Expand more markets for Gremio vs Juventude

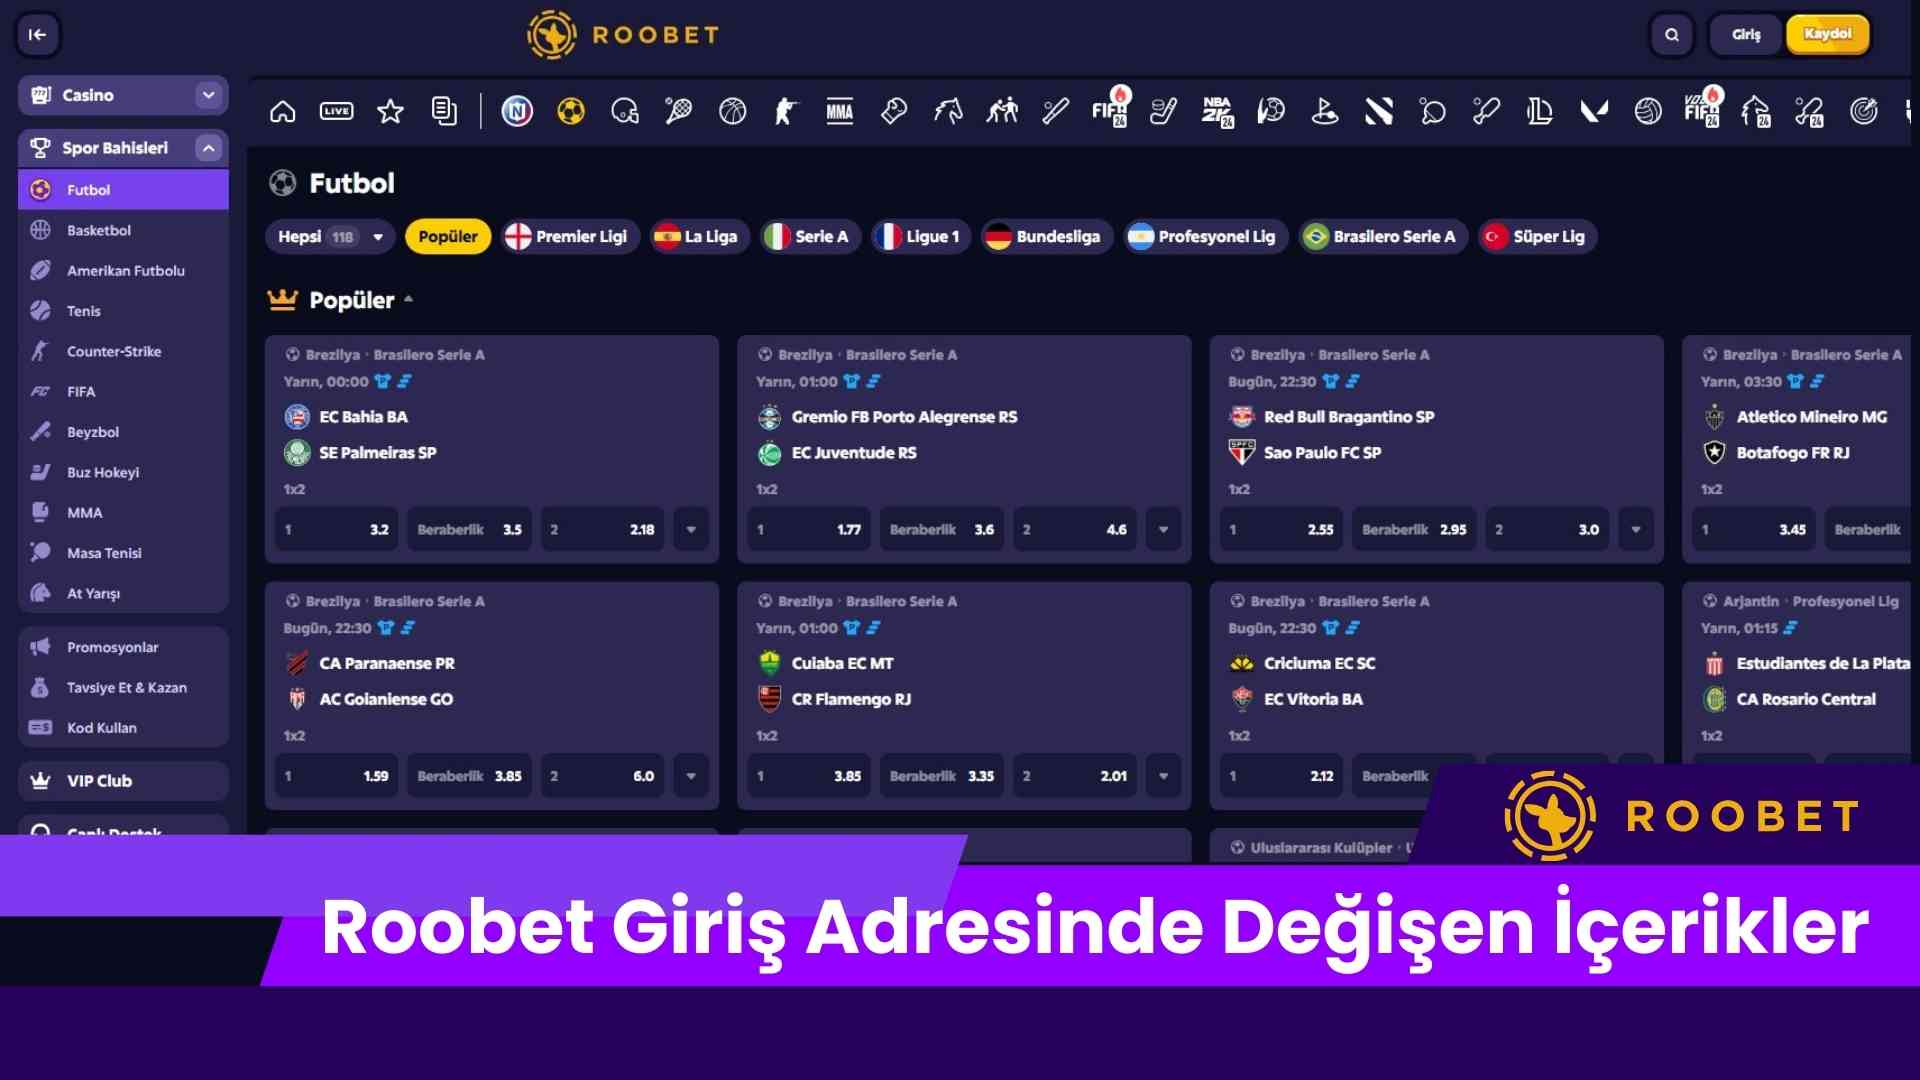pyautogui.click(x=1163, y=529)
